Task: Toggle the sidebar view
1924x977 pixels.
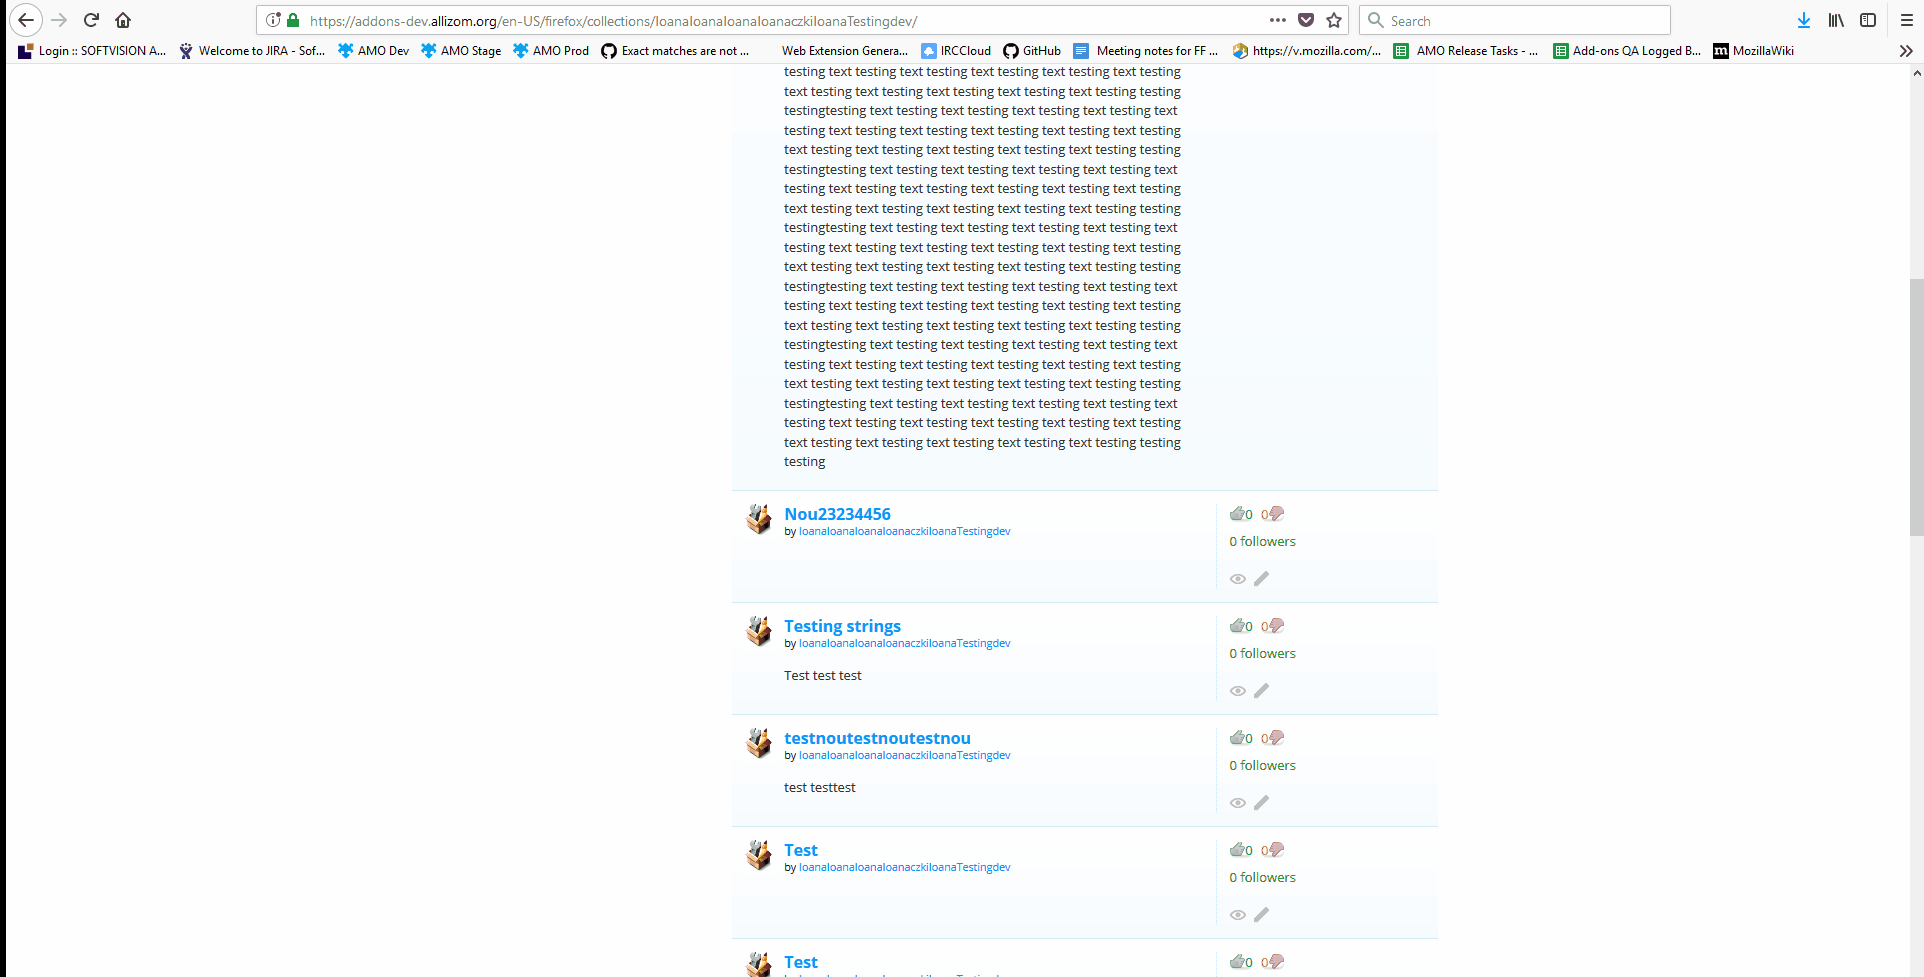Action: [x=1868, y=20]
